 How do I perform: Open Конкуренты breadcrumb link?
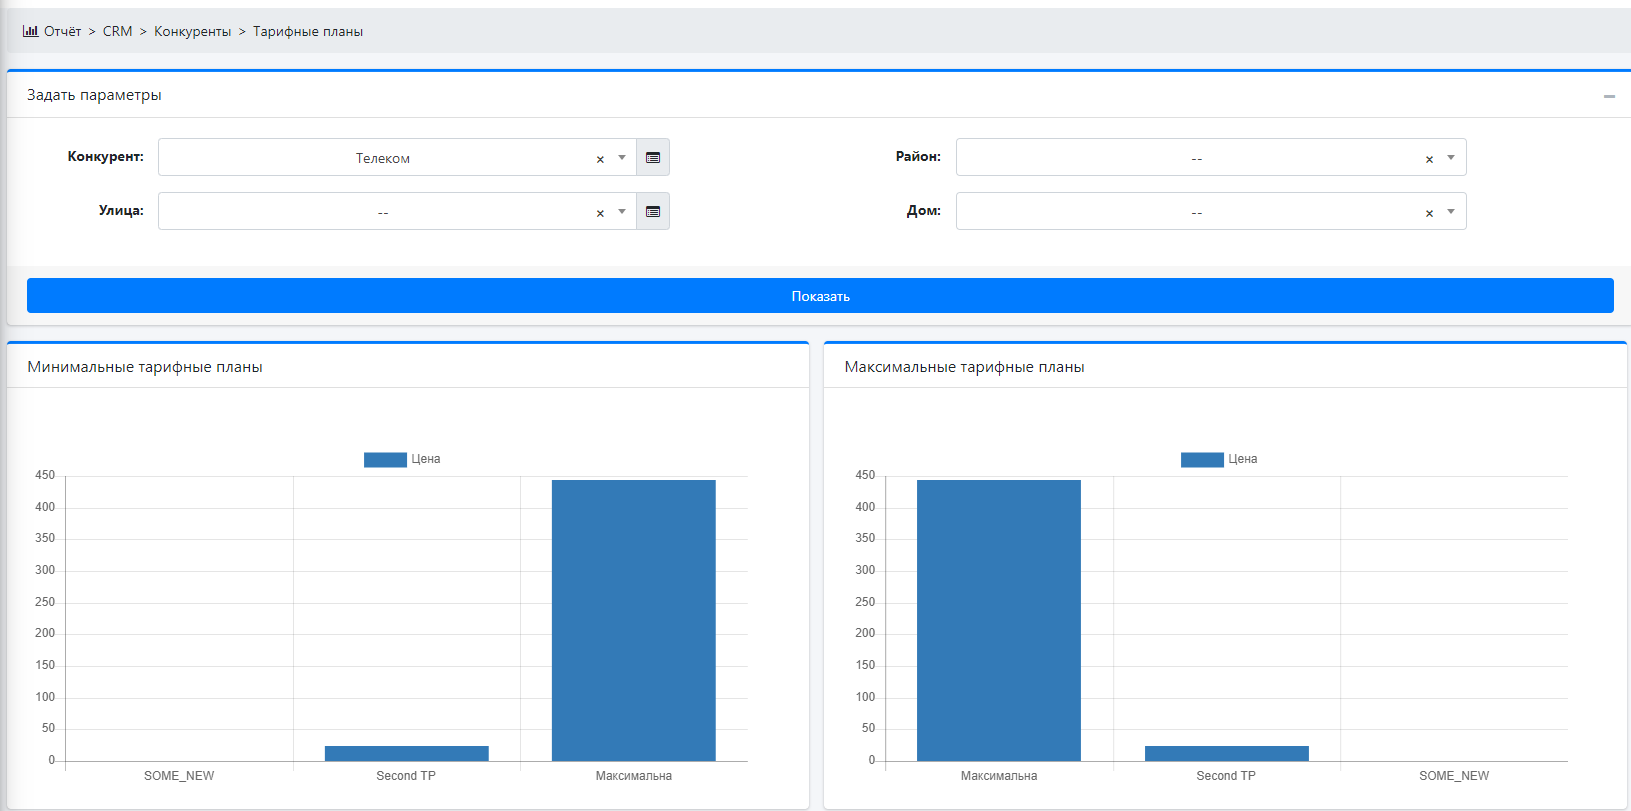(x=192, y=31)
